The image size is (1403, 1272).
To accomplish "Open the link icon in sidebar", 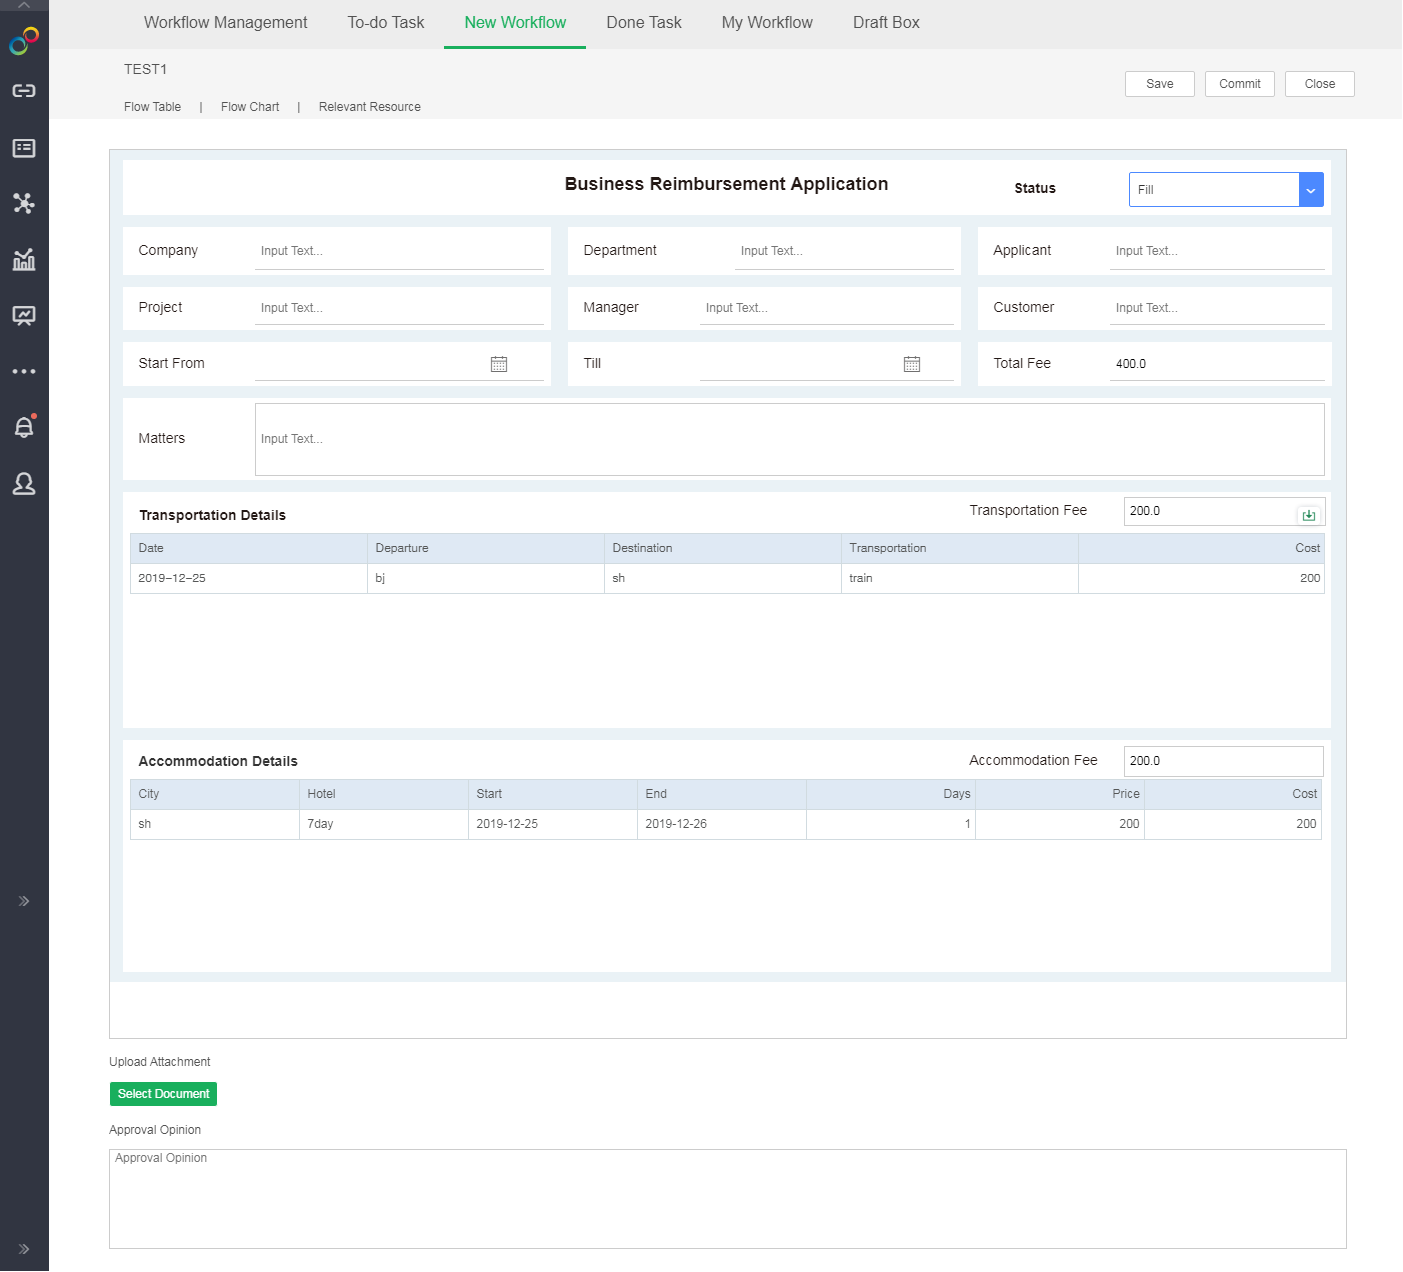I will click(24, 91).
